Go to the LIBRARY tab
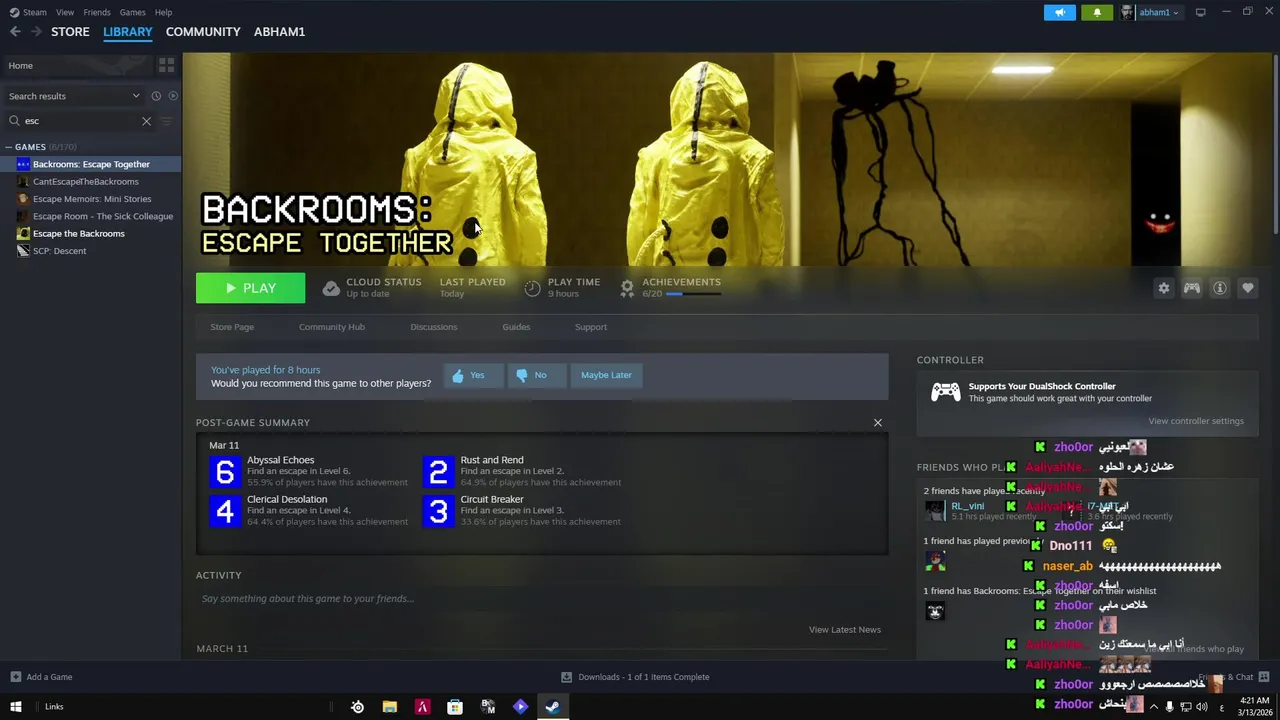The height and width of the screenshot is (720, 1280). pyautogui.click(x=128, y=32)
